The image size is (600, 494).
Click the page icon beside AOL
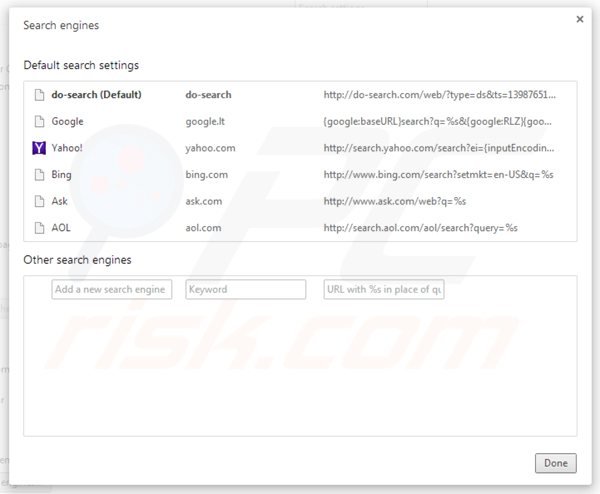coord(39,228)
